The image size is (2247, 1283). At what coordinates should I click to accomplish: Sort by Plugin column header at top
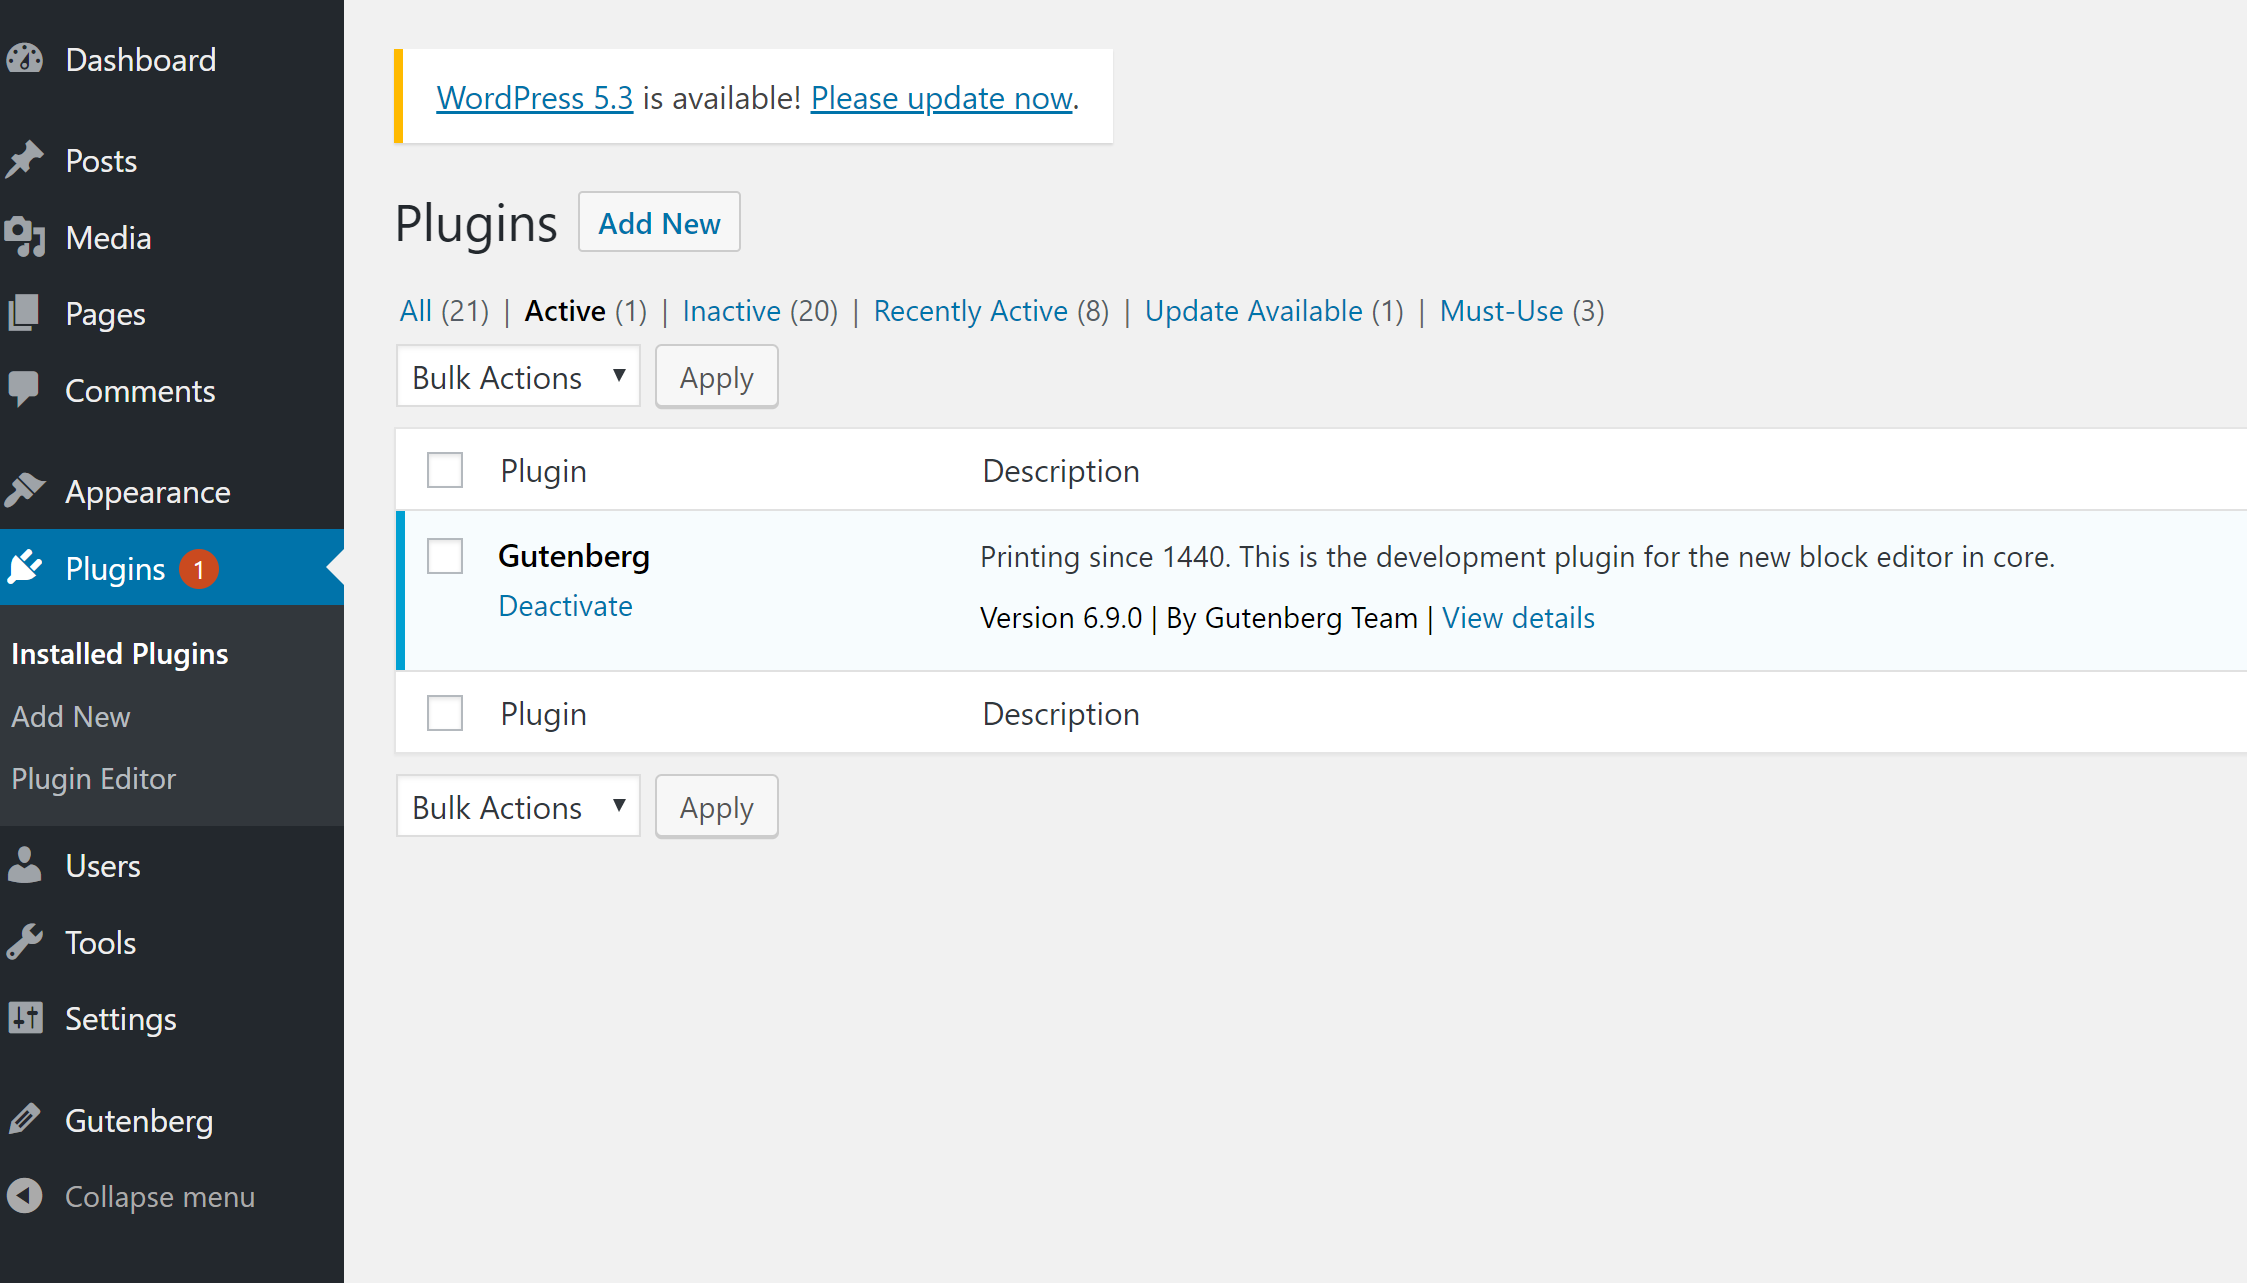point(543,470)
